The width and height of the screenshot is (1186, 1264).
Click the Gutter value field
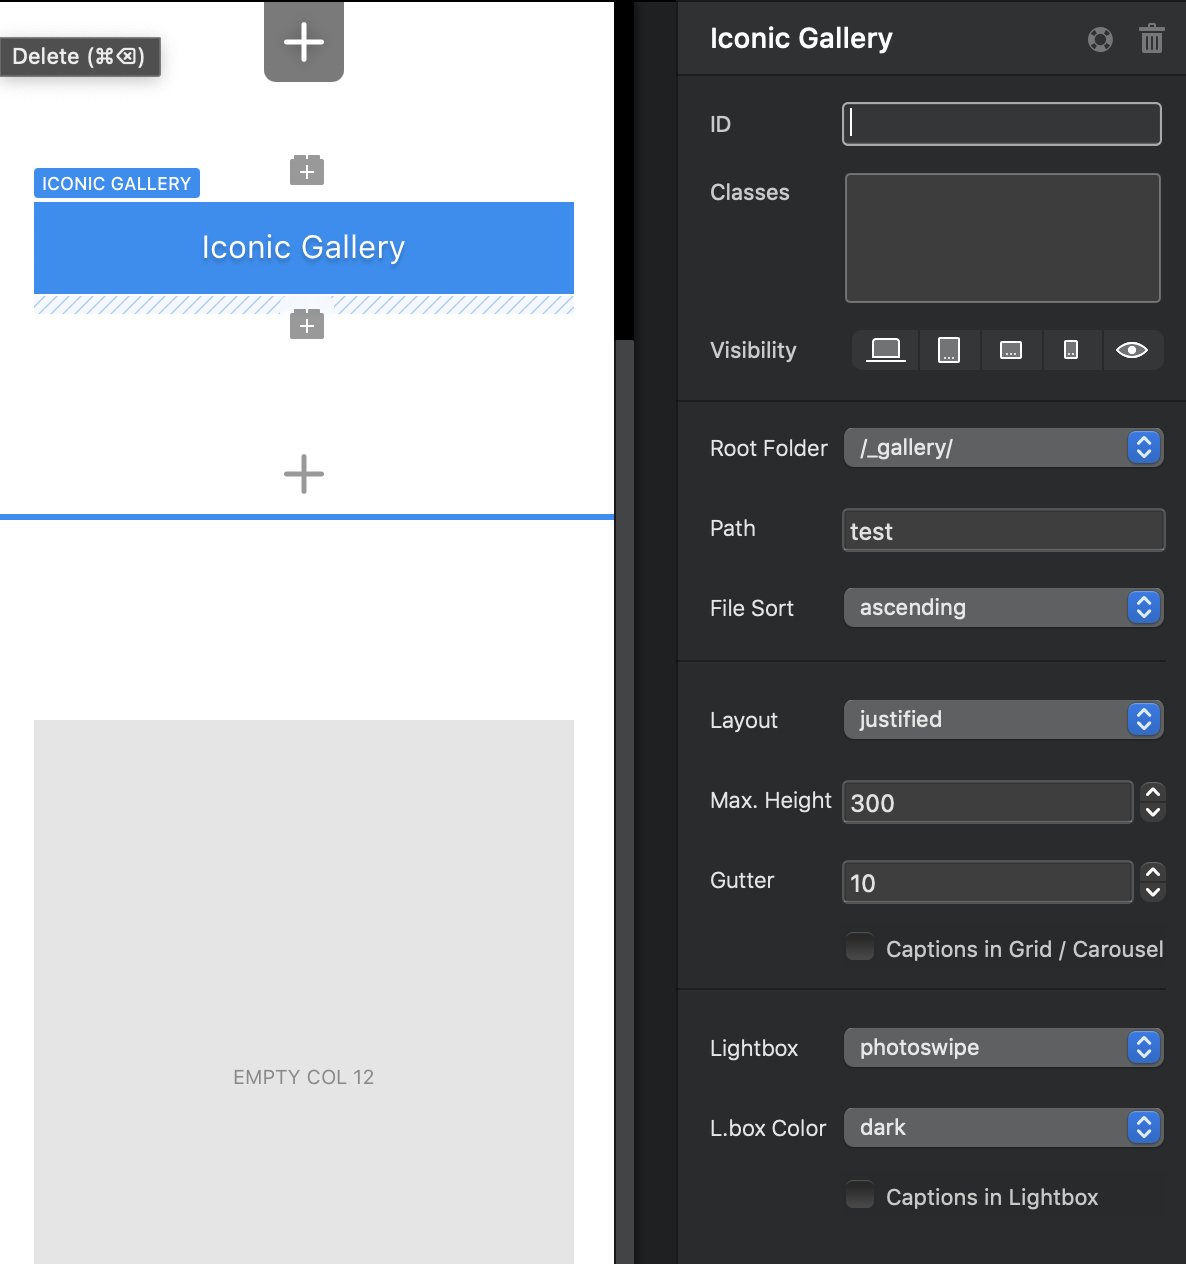(x=988, y=882)
